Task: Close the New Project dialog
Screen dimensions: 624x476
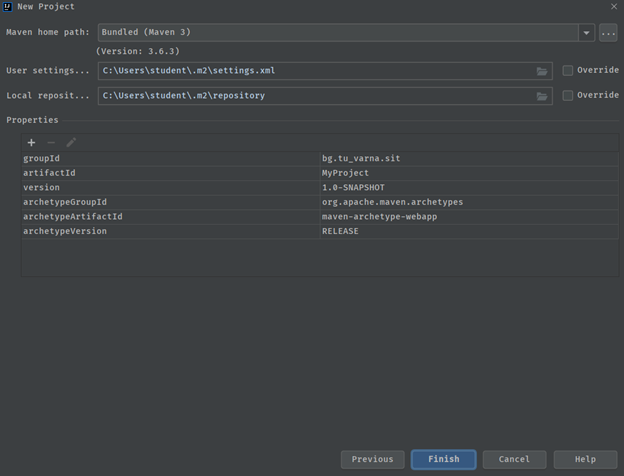Action: coord(613,7)
